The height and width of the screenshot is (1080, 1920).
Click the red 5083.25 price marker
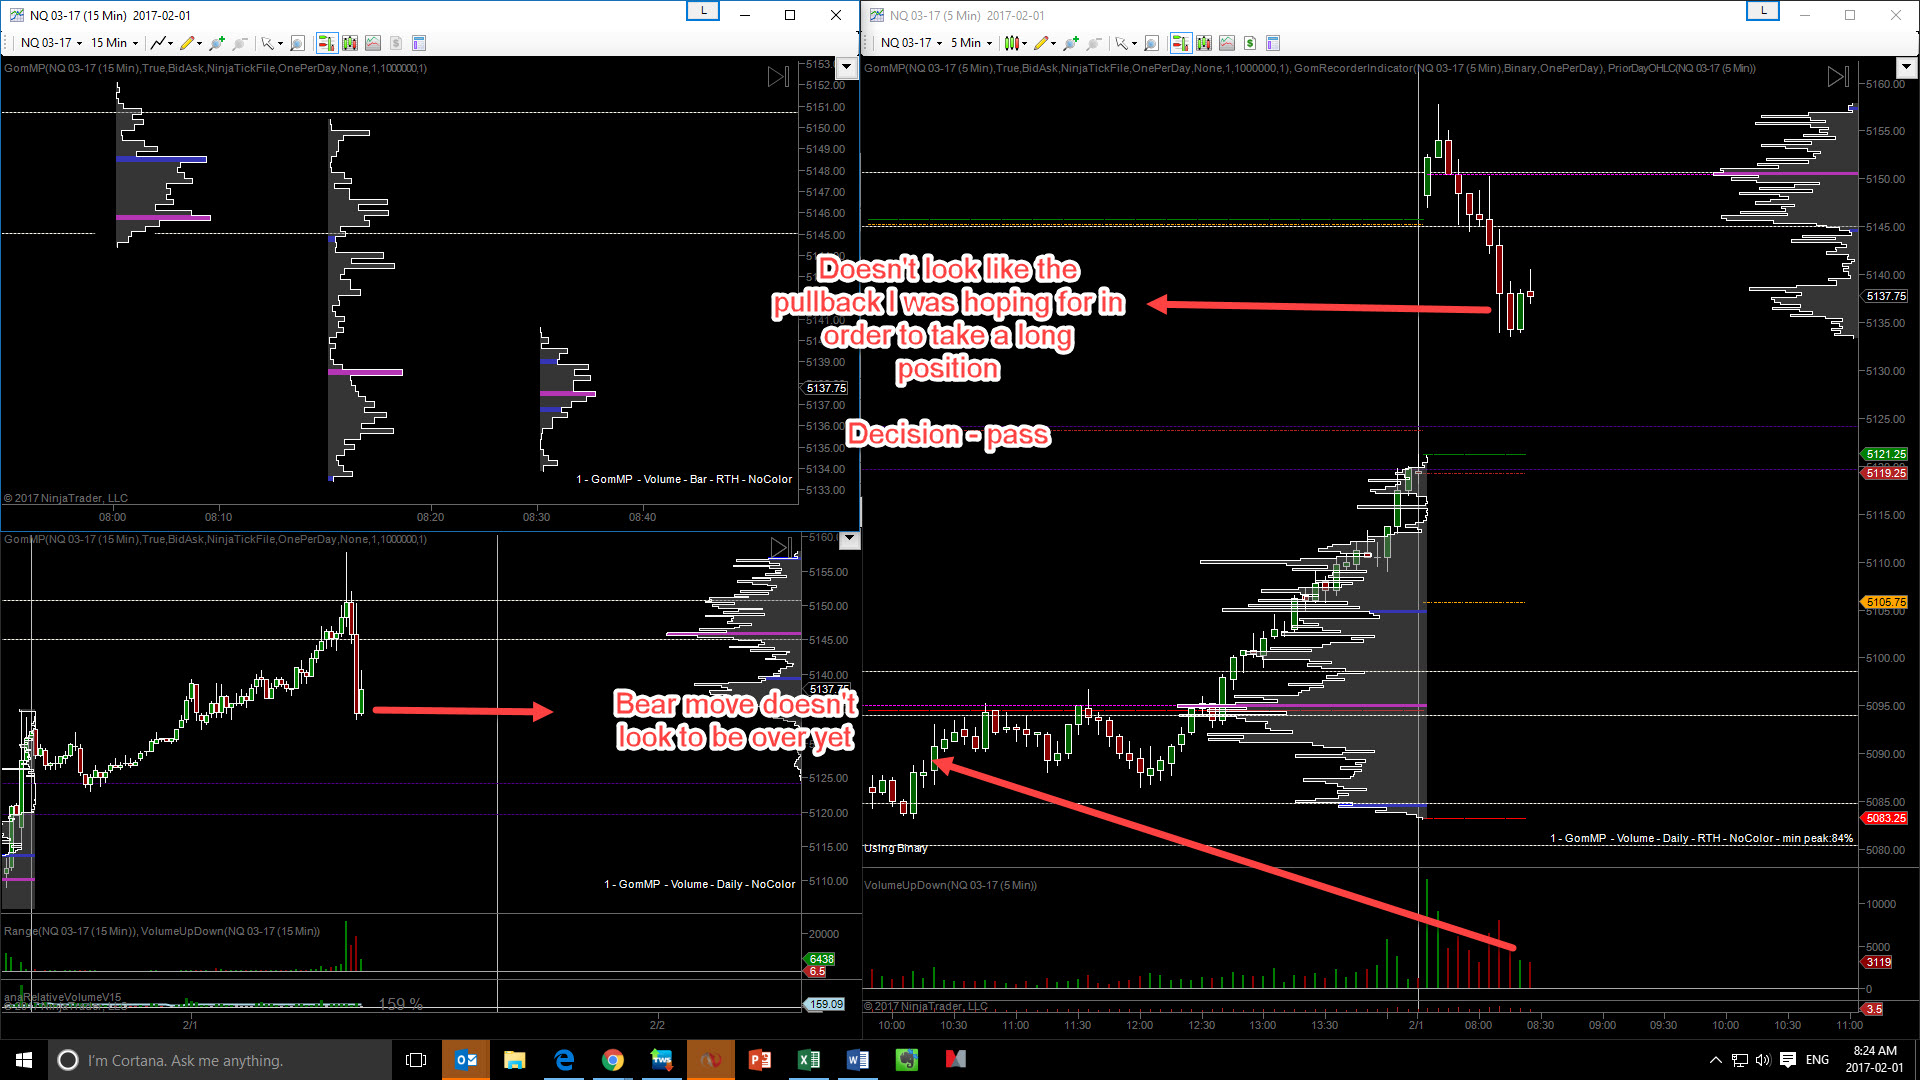1886,818
